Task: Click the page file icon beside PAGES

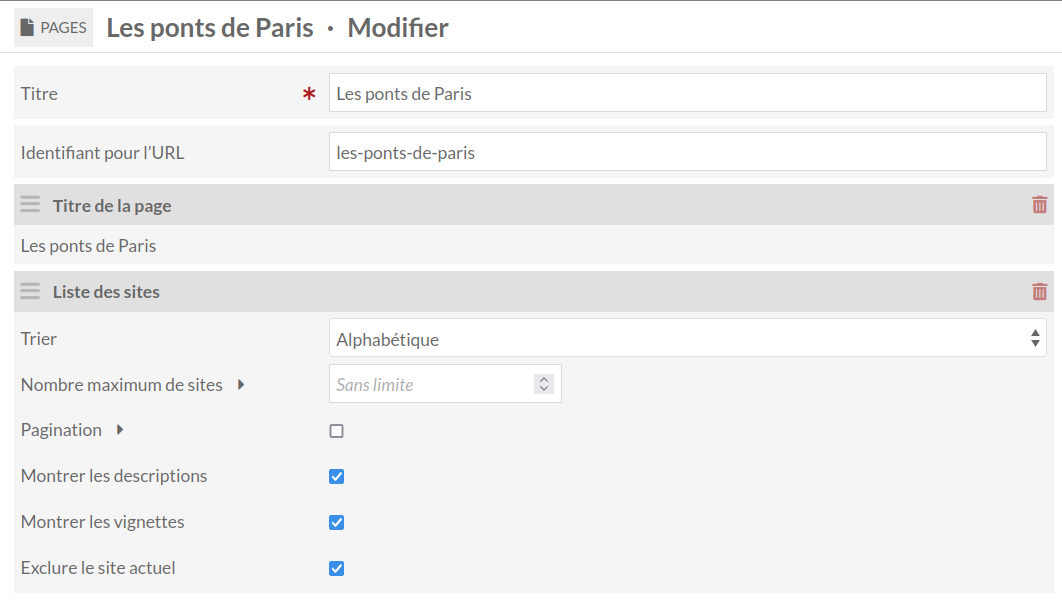Action: click(27, 28)
